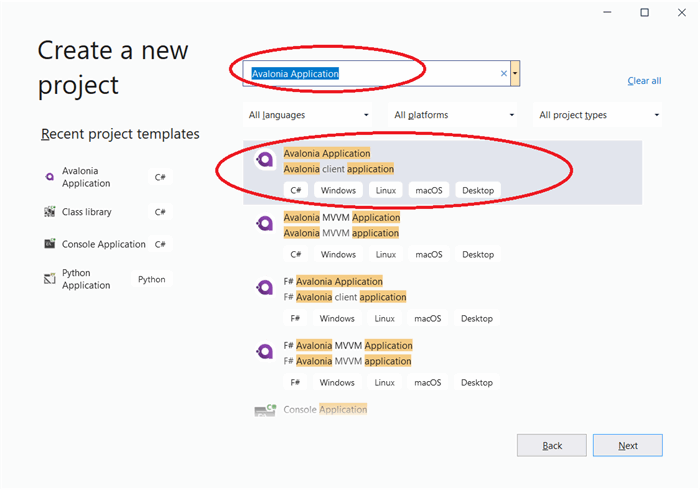Select the Avalonia MVVM Application template title
The width and height of the screenshot is (700, 490).
tap(342, 217)
